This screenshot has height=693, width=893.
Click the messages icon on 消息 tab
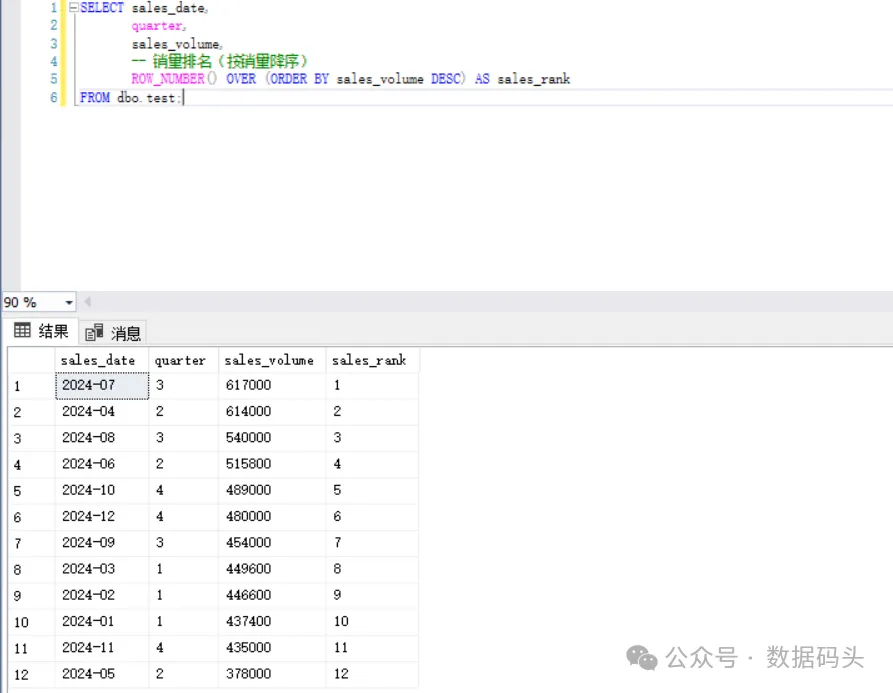point(94,333)
